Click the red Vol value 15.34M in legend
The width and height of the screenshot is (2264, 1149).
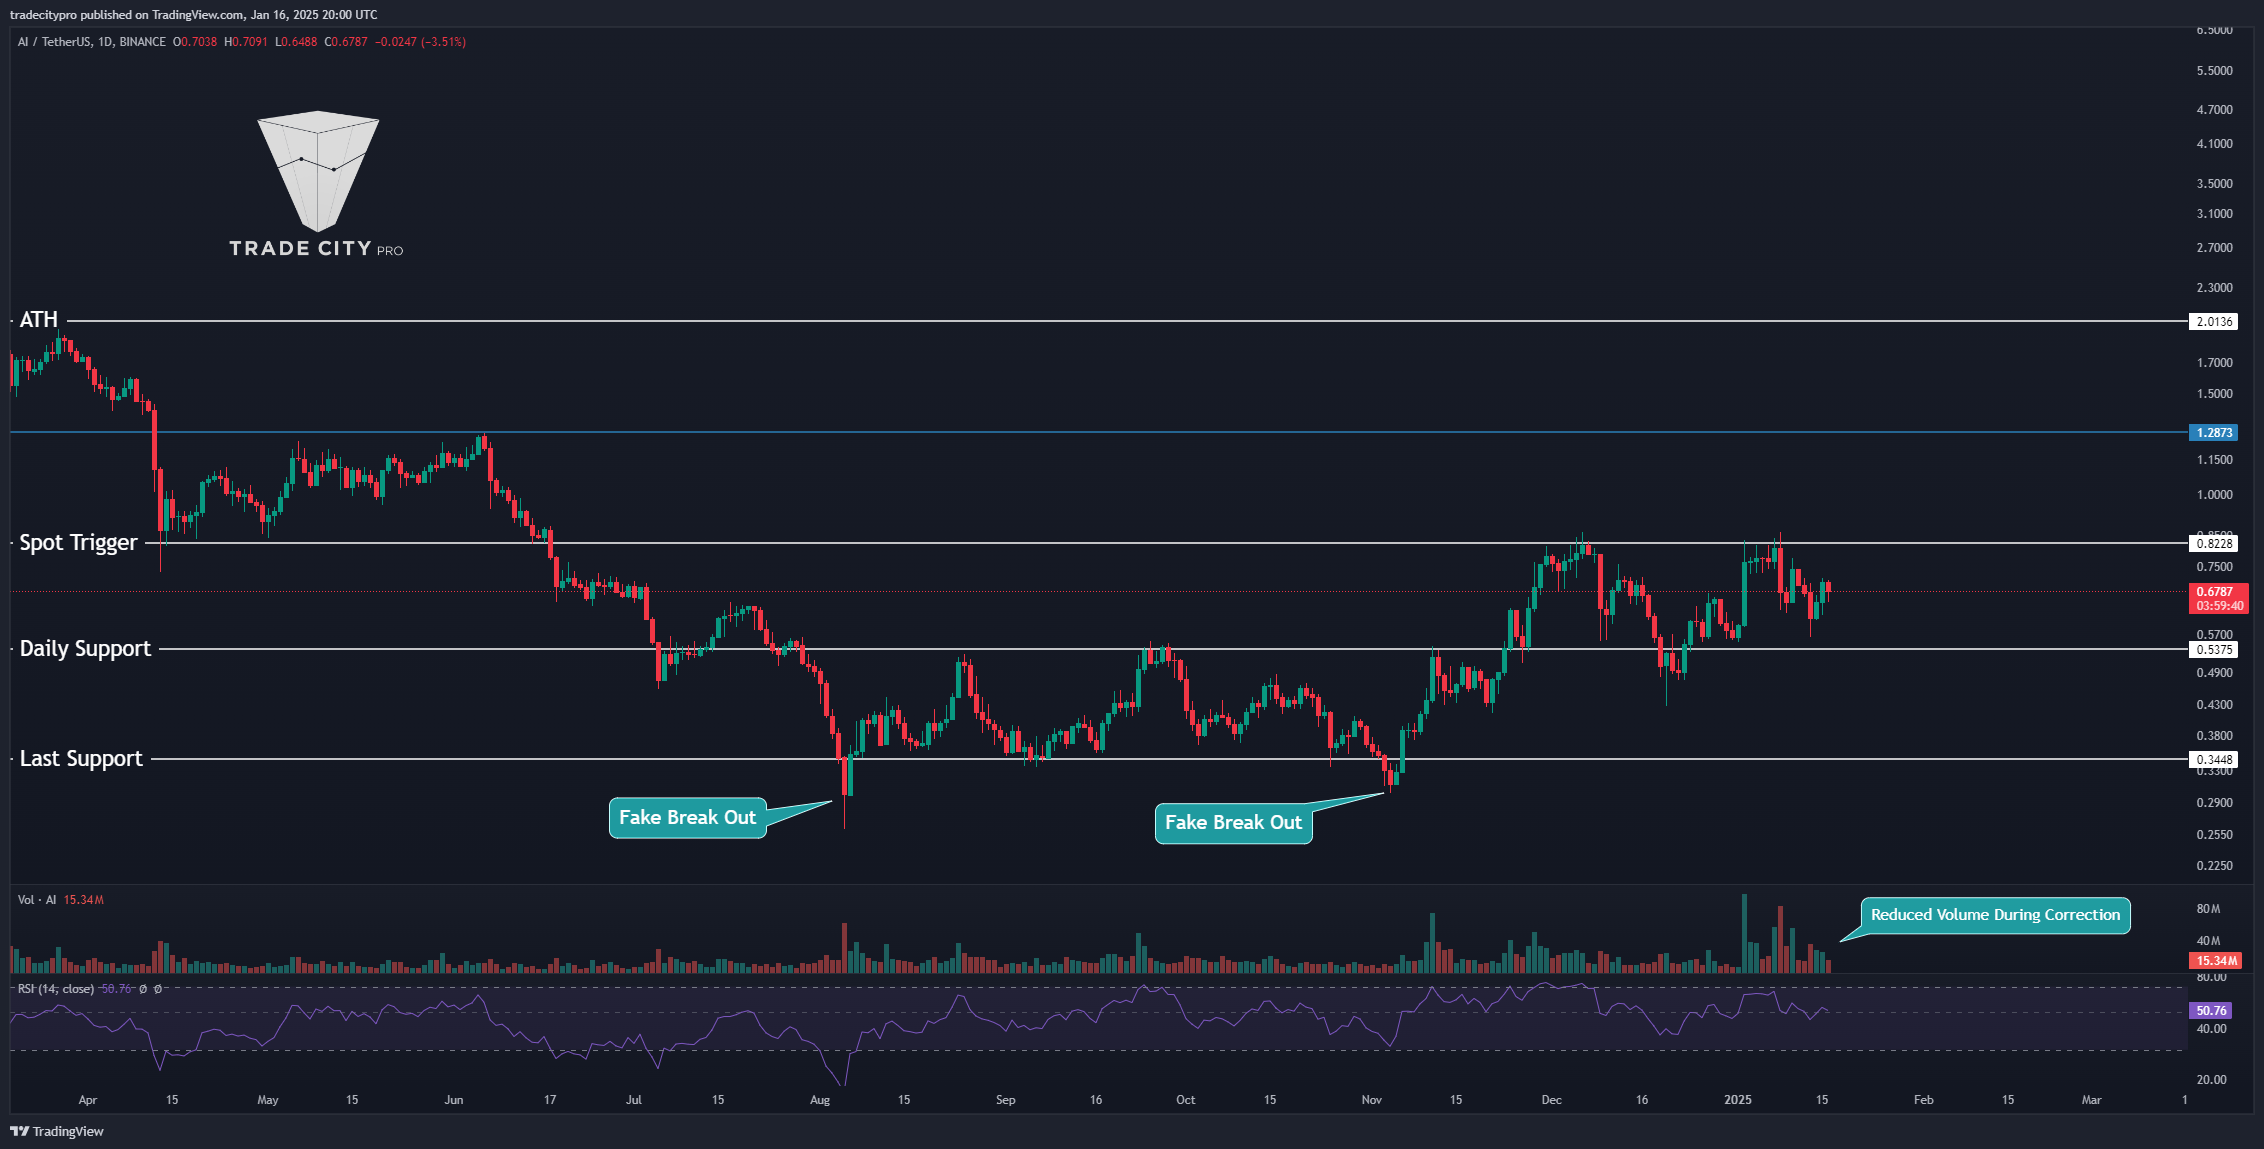pos(84,900)
